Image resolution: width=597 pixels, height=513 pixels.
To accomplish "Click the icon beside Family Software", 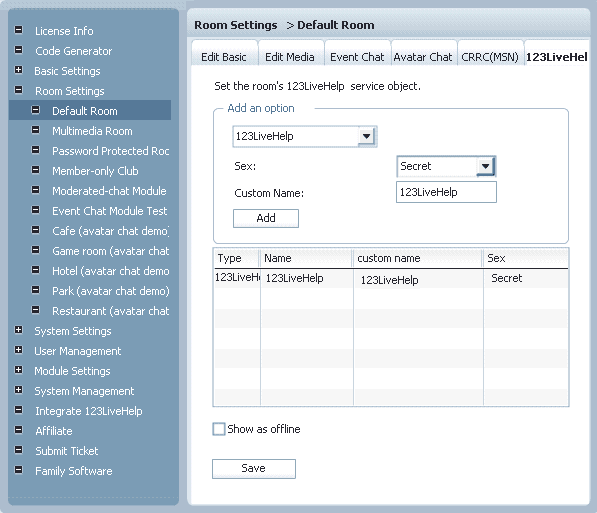I will (18, 470).
